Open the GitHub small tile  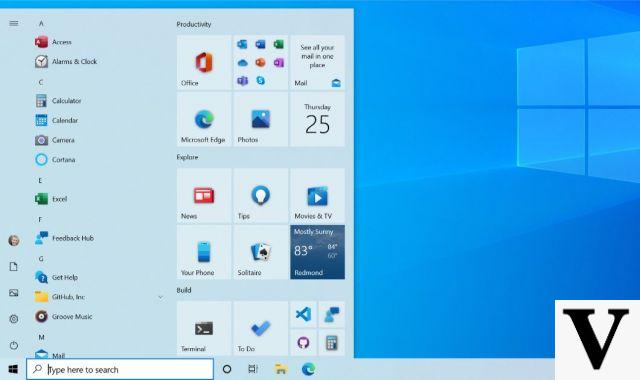click(303, 342)
